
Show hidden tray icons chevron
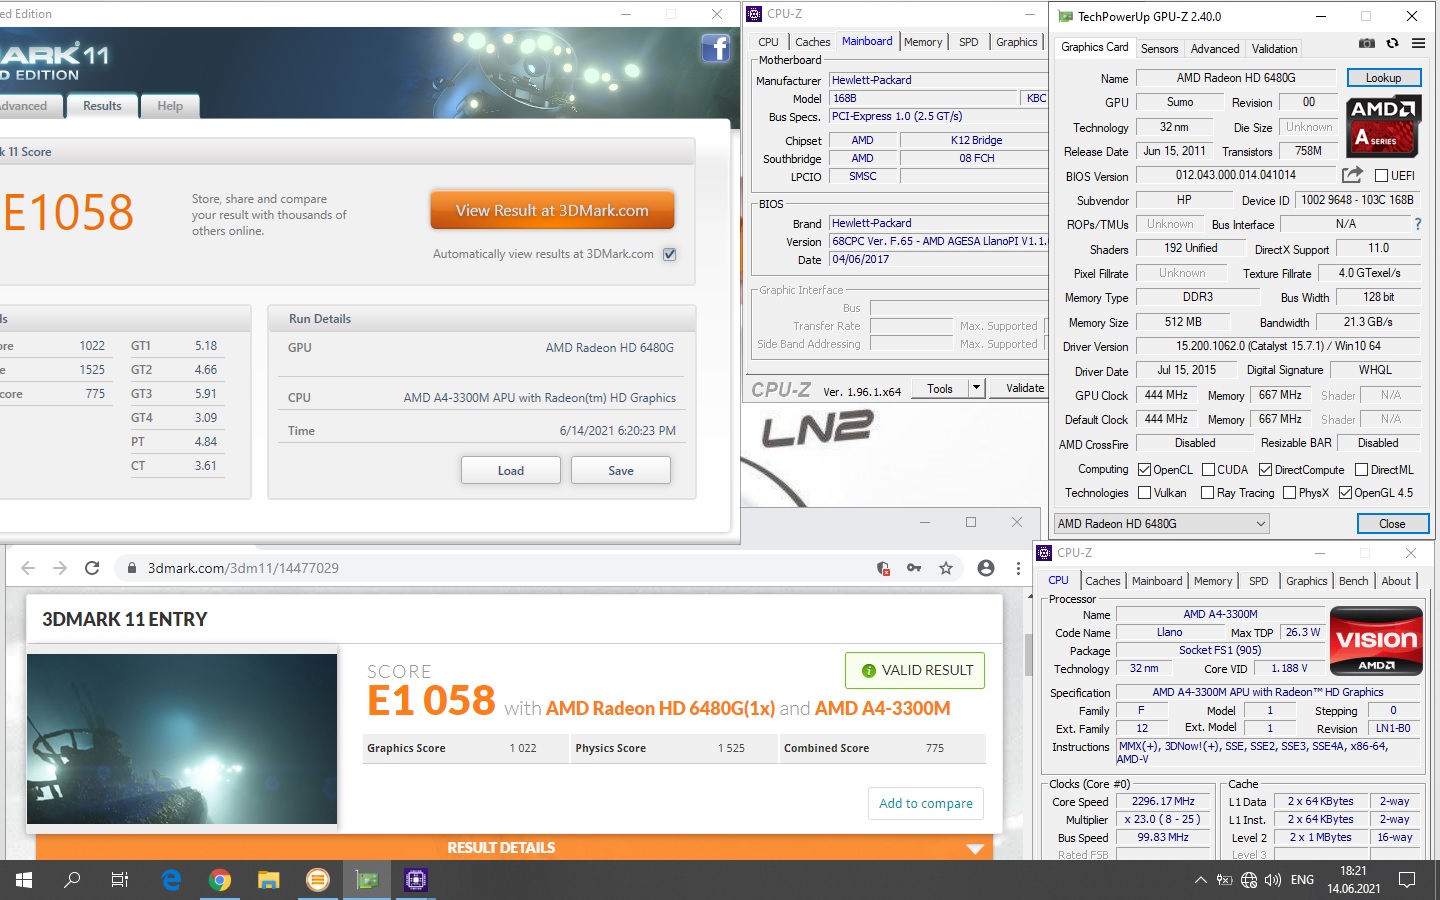point(1200,880)
